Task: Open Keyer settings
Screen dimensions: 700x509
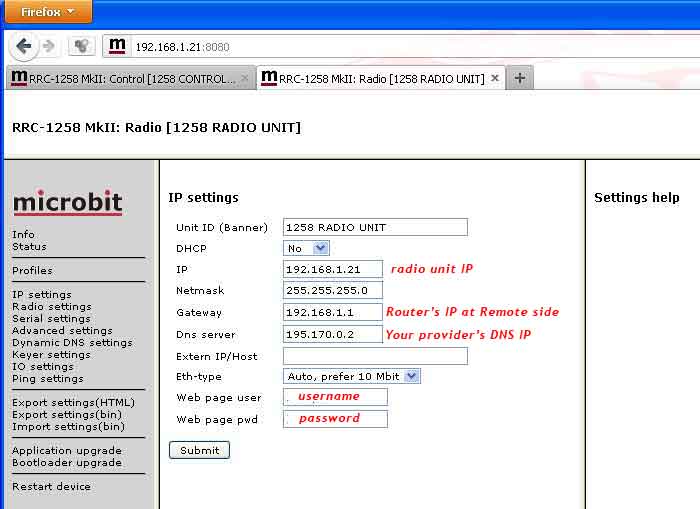Action: pos(51,355)
